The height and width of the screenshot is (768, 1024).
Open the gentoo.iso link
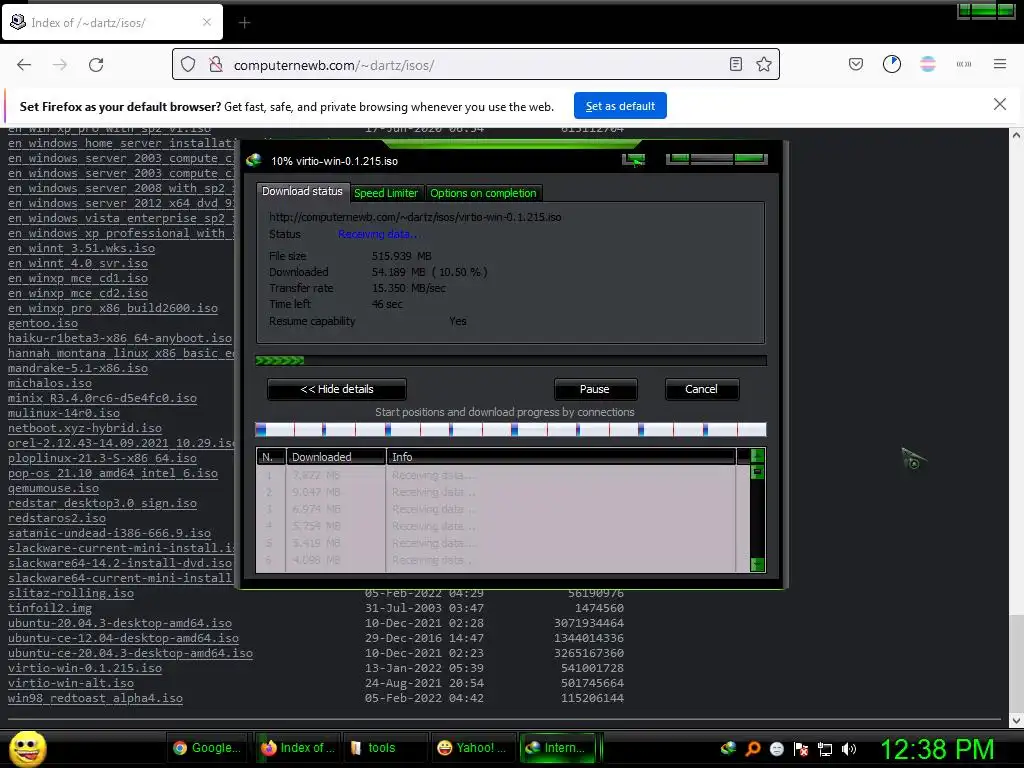click(43, 323)
